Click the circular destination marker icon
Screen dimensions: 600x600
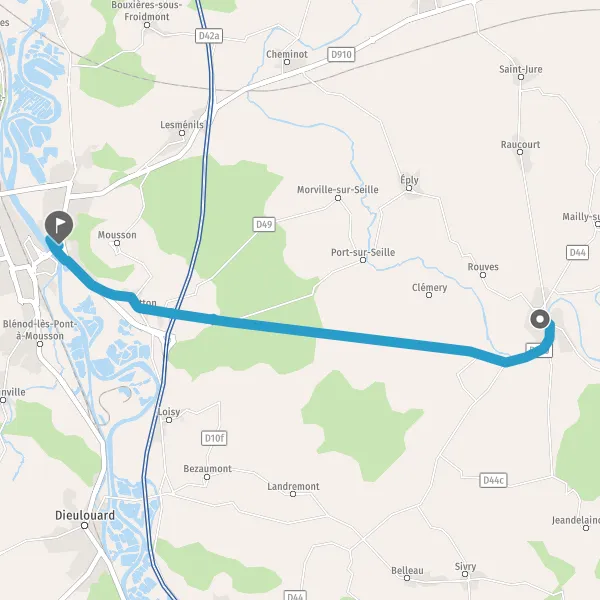point(540,319)
